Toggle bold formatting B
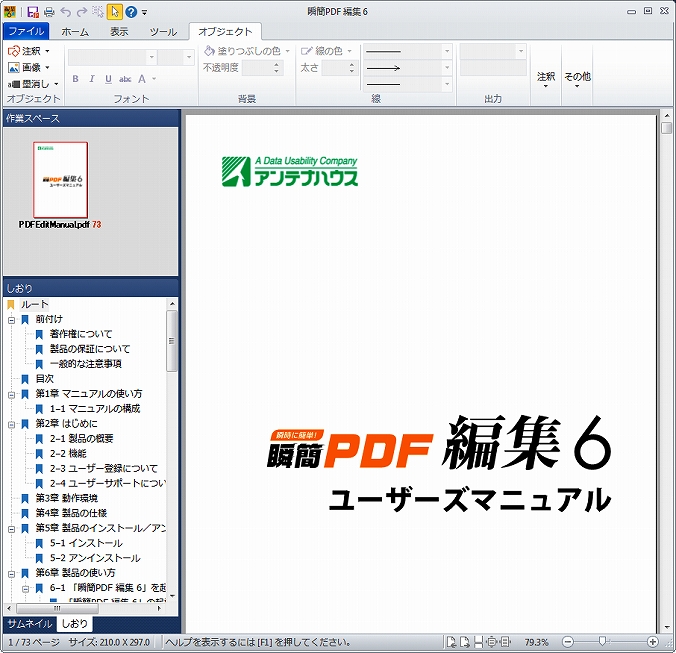The image size is (676, 653). [x=75, y=79]
